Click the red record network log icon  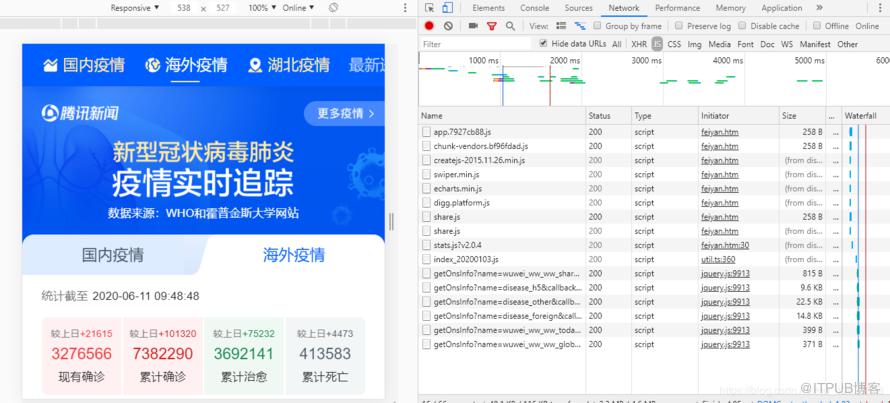[x=429, y=26]
